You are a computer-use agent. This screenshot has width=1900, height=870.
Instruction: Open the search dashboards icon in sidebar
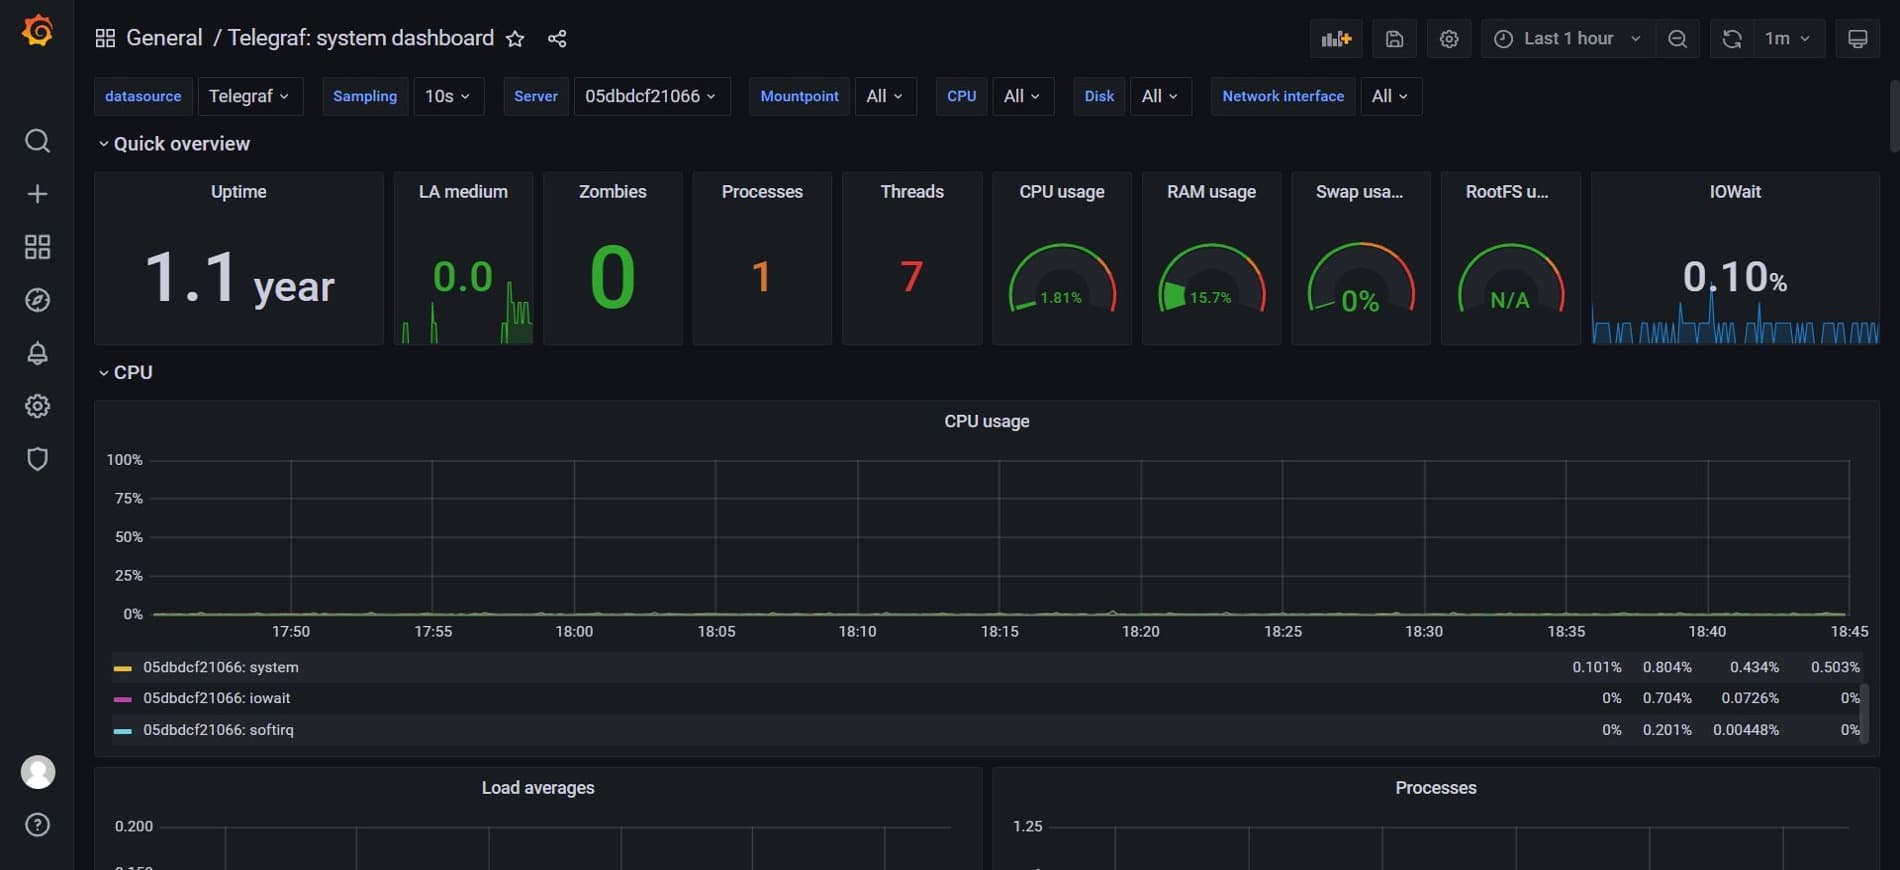pyautogui.click(x=37, y=141)
